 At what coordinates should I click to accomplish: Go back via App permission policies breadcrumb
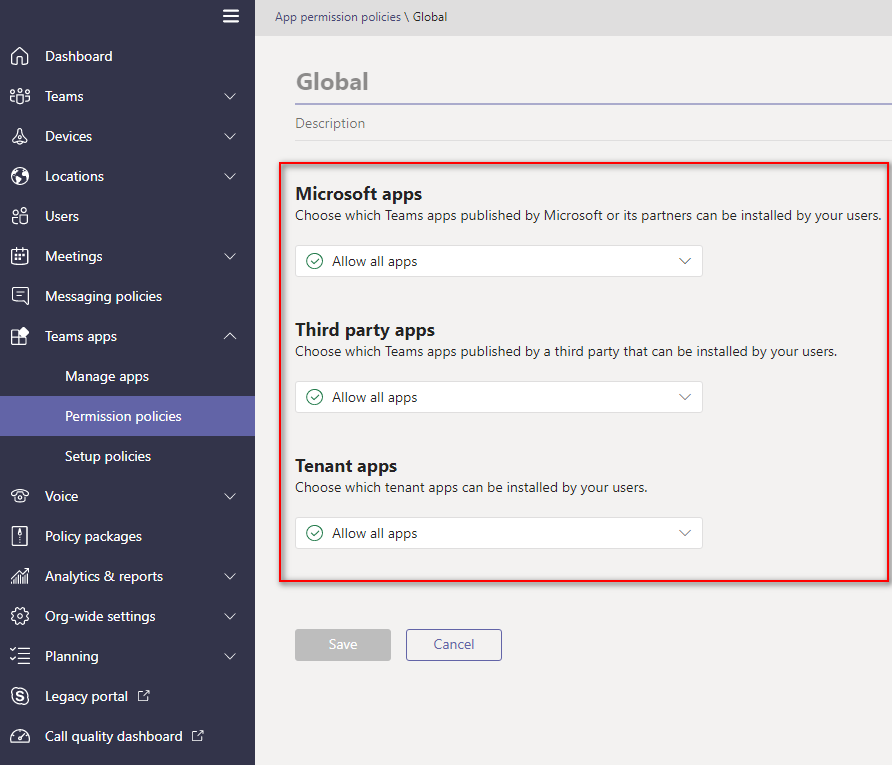point(338,17)
